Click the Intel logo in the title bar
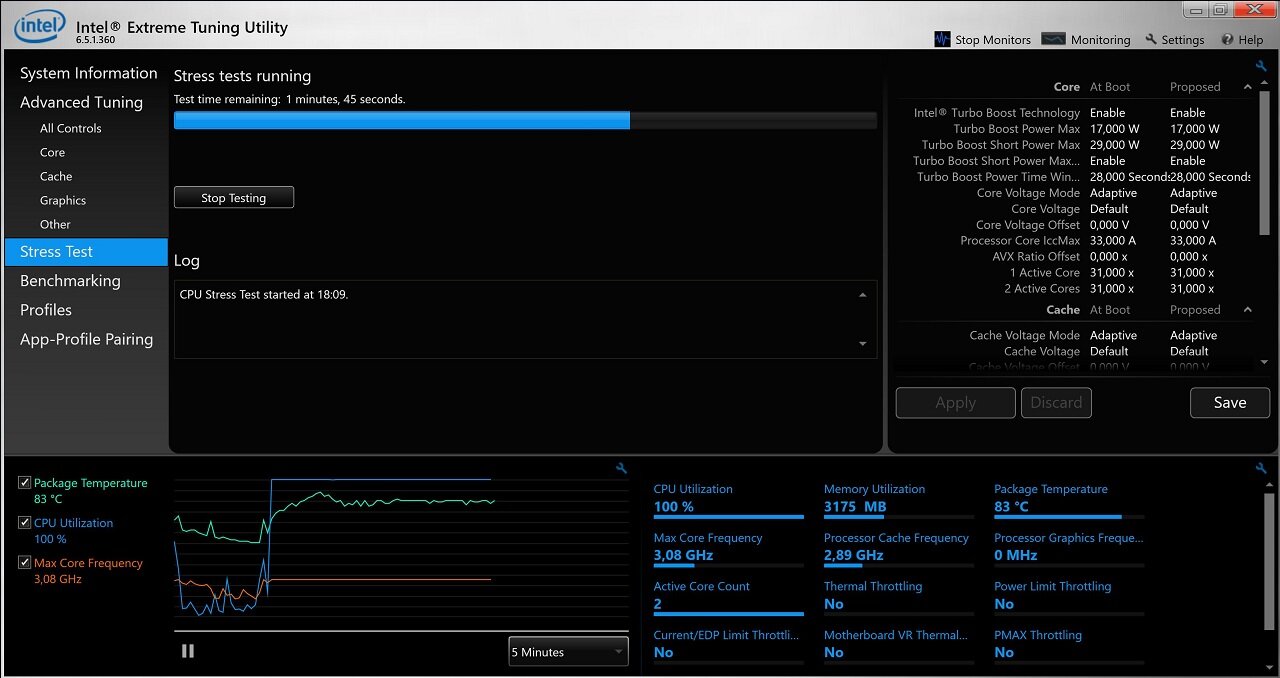The image size is (1280, 678). point(39,27)
